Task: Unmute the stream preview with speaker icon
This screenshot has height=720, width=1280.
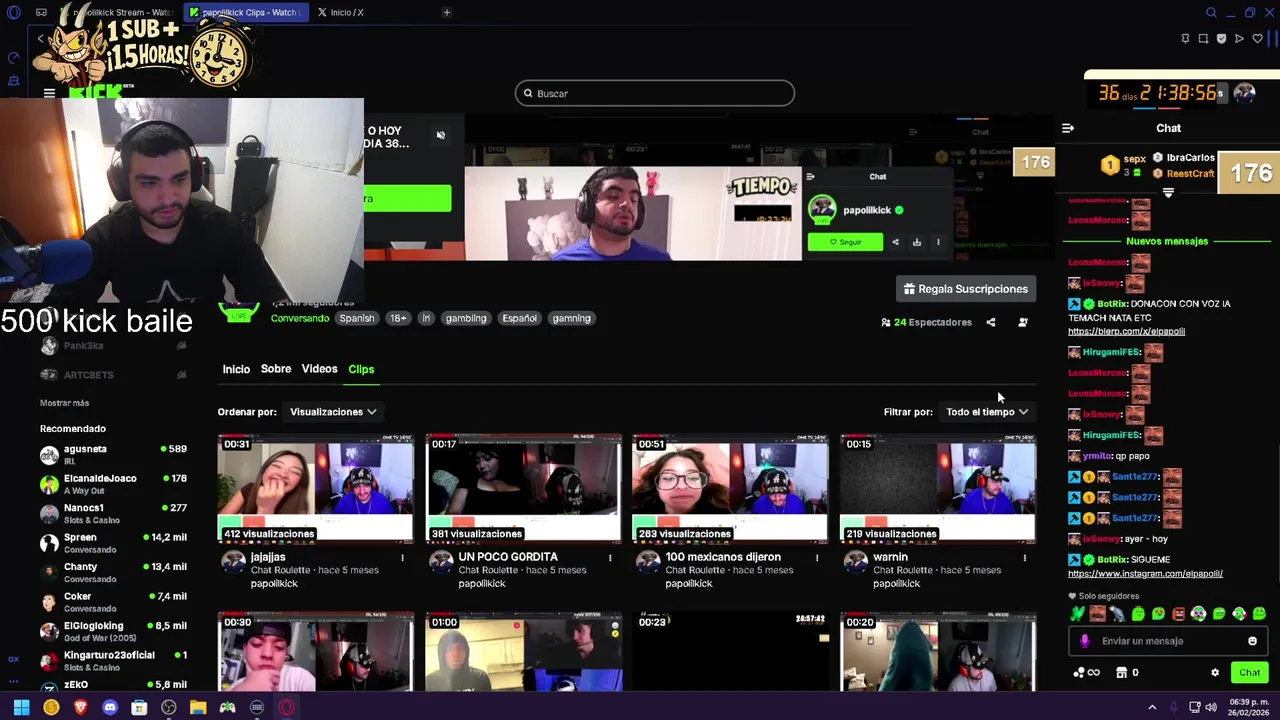Action: (x=441, y=135)
